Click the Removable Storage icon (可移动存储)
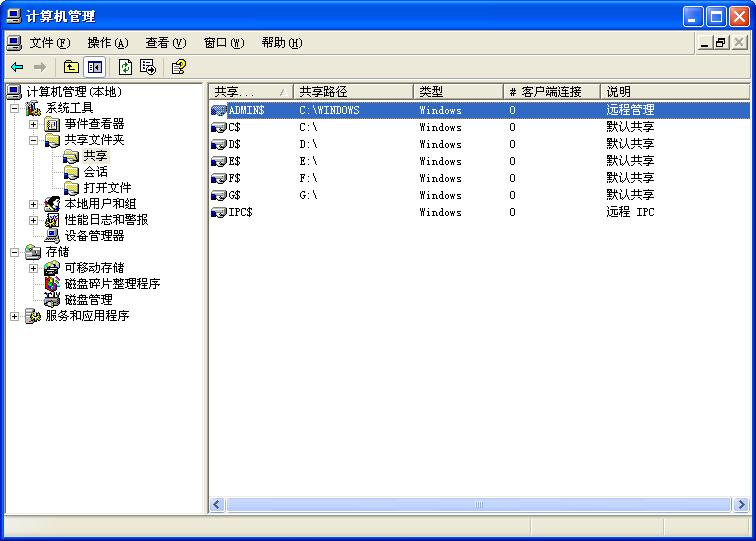Screen dimensions: 756x541 [x=52, y=268]
